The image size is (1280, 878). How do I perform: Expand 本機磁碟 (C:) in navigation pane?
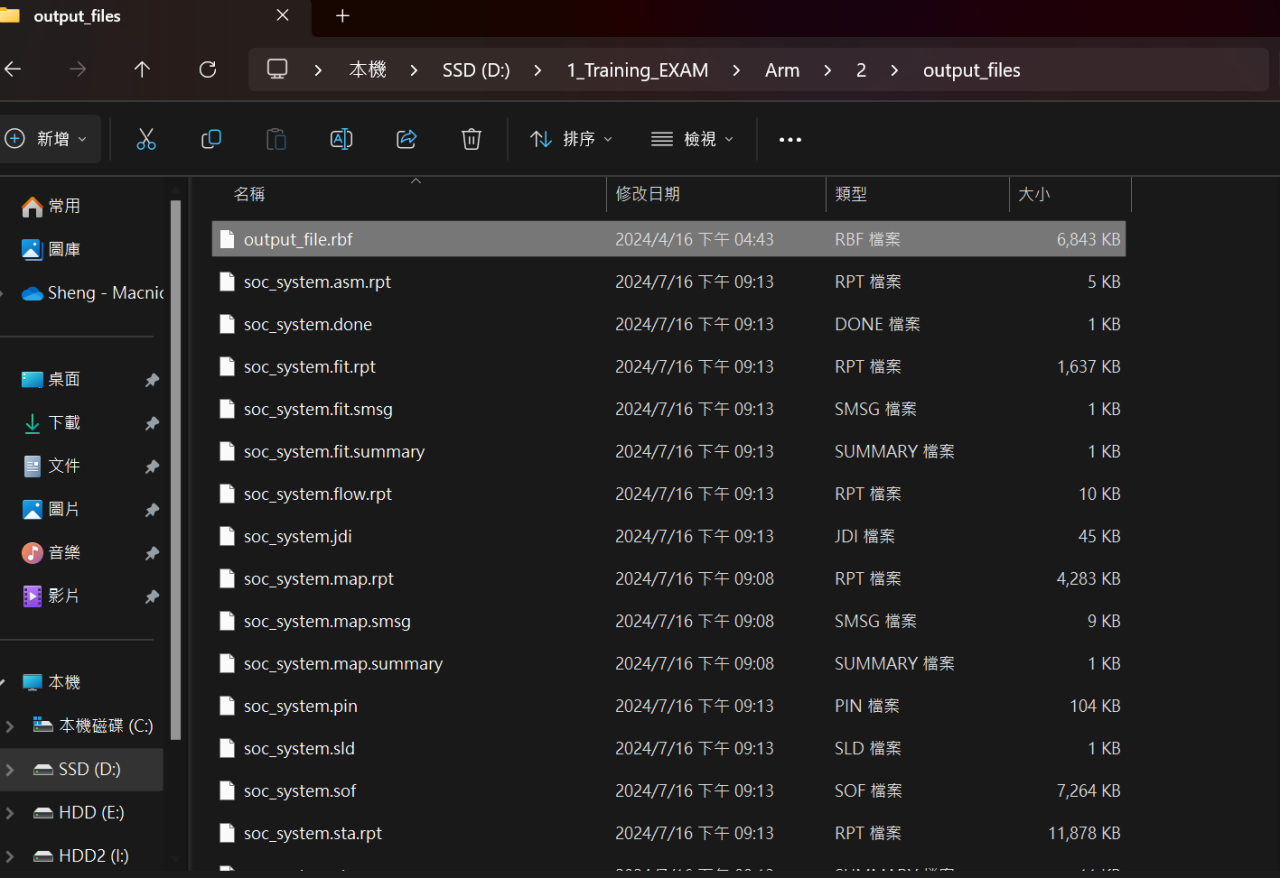10,726
